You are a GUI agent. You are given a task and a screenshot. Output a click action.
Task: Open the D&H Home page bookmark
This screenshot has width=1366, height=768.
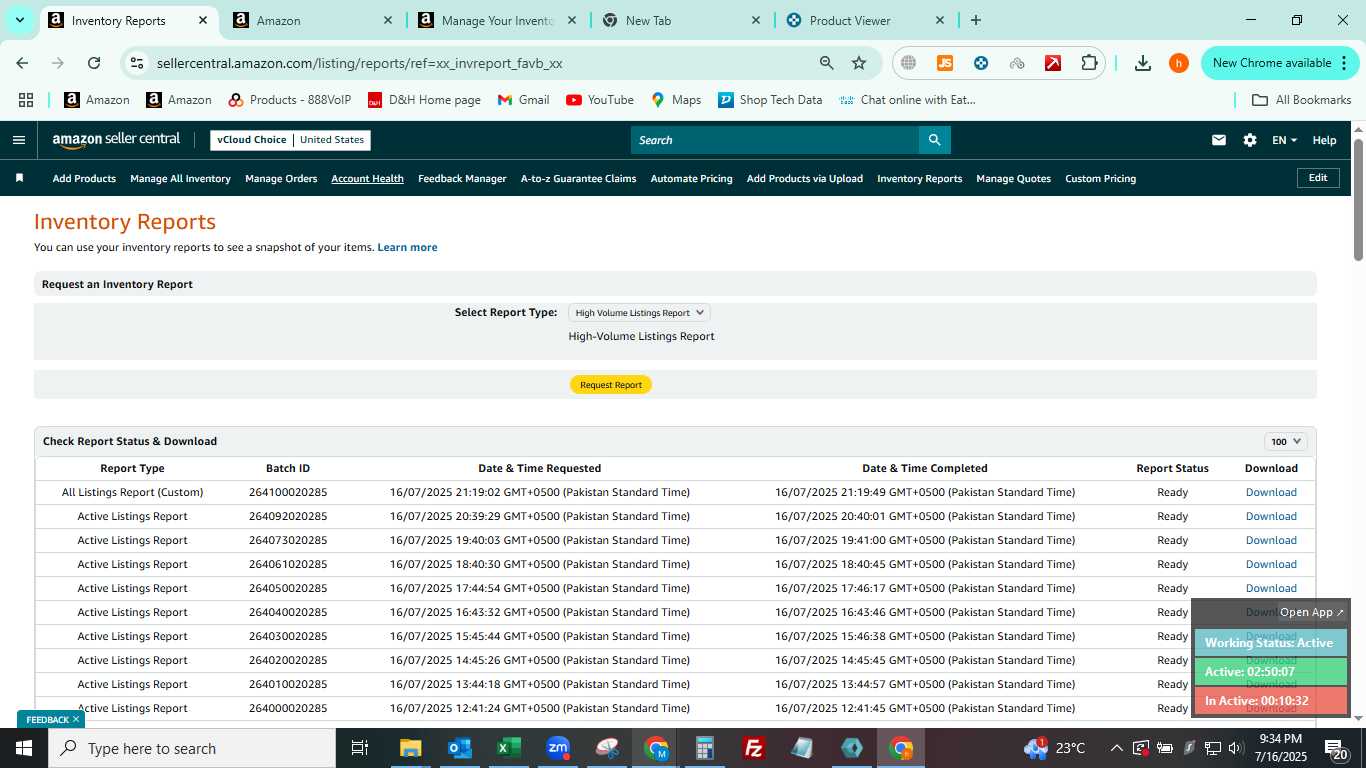(424, 100)
